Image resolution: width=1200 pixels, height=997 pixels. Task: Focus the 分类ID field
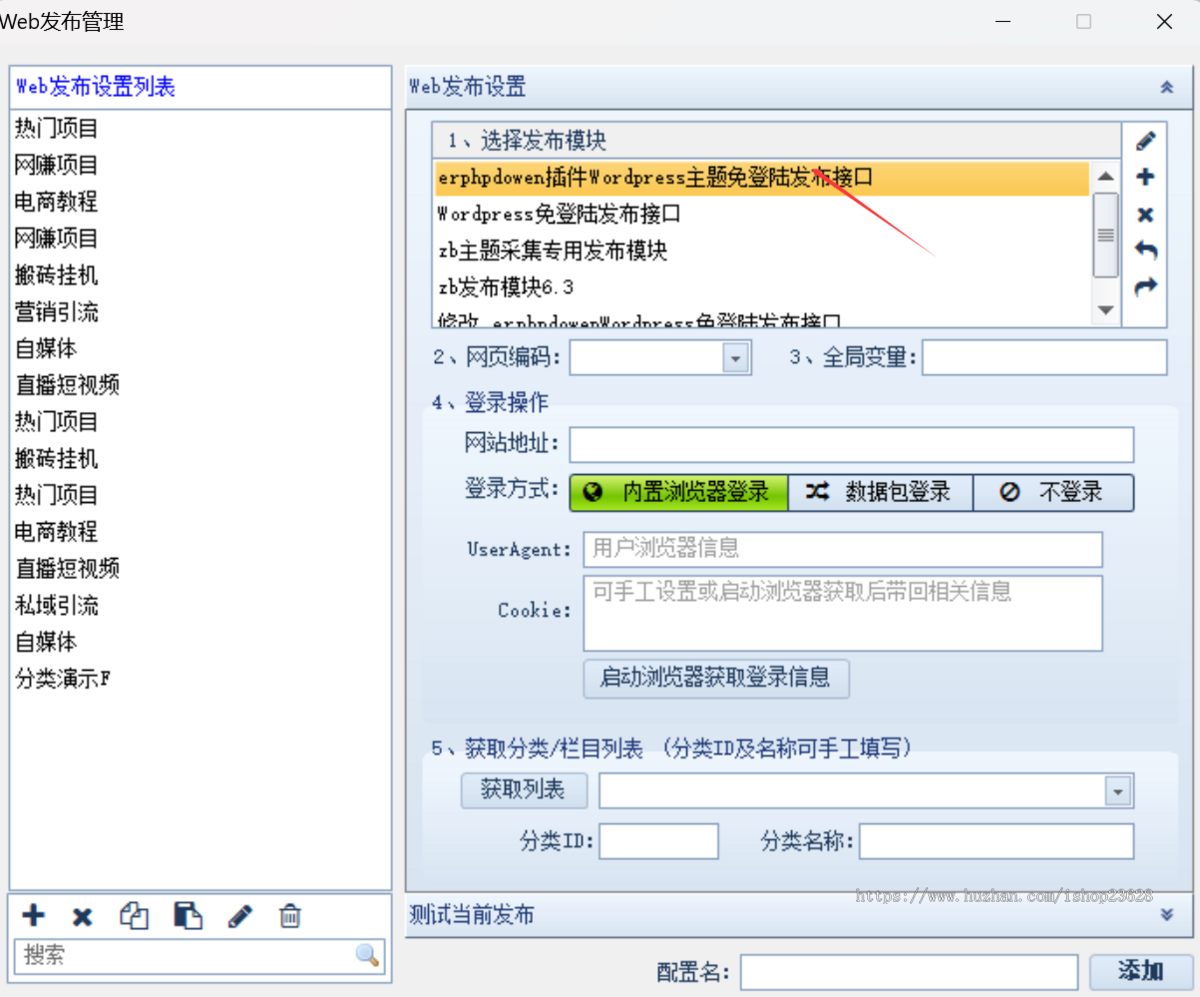click(659, 842)
